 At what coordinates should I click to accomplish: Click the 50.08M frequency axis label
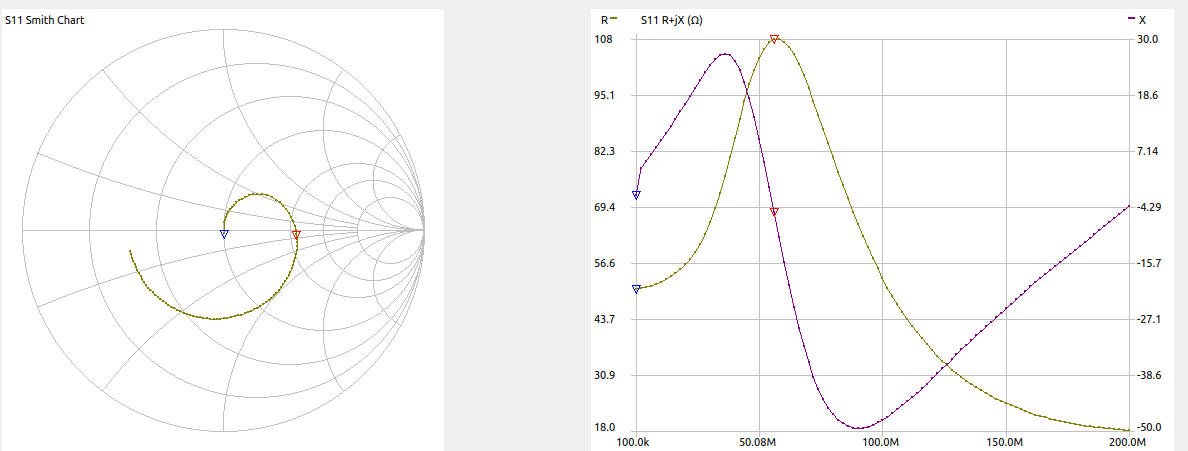pos(758,441)
